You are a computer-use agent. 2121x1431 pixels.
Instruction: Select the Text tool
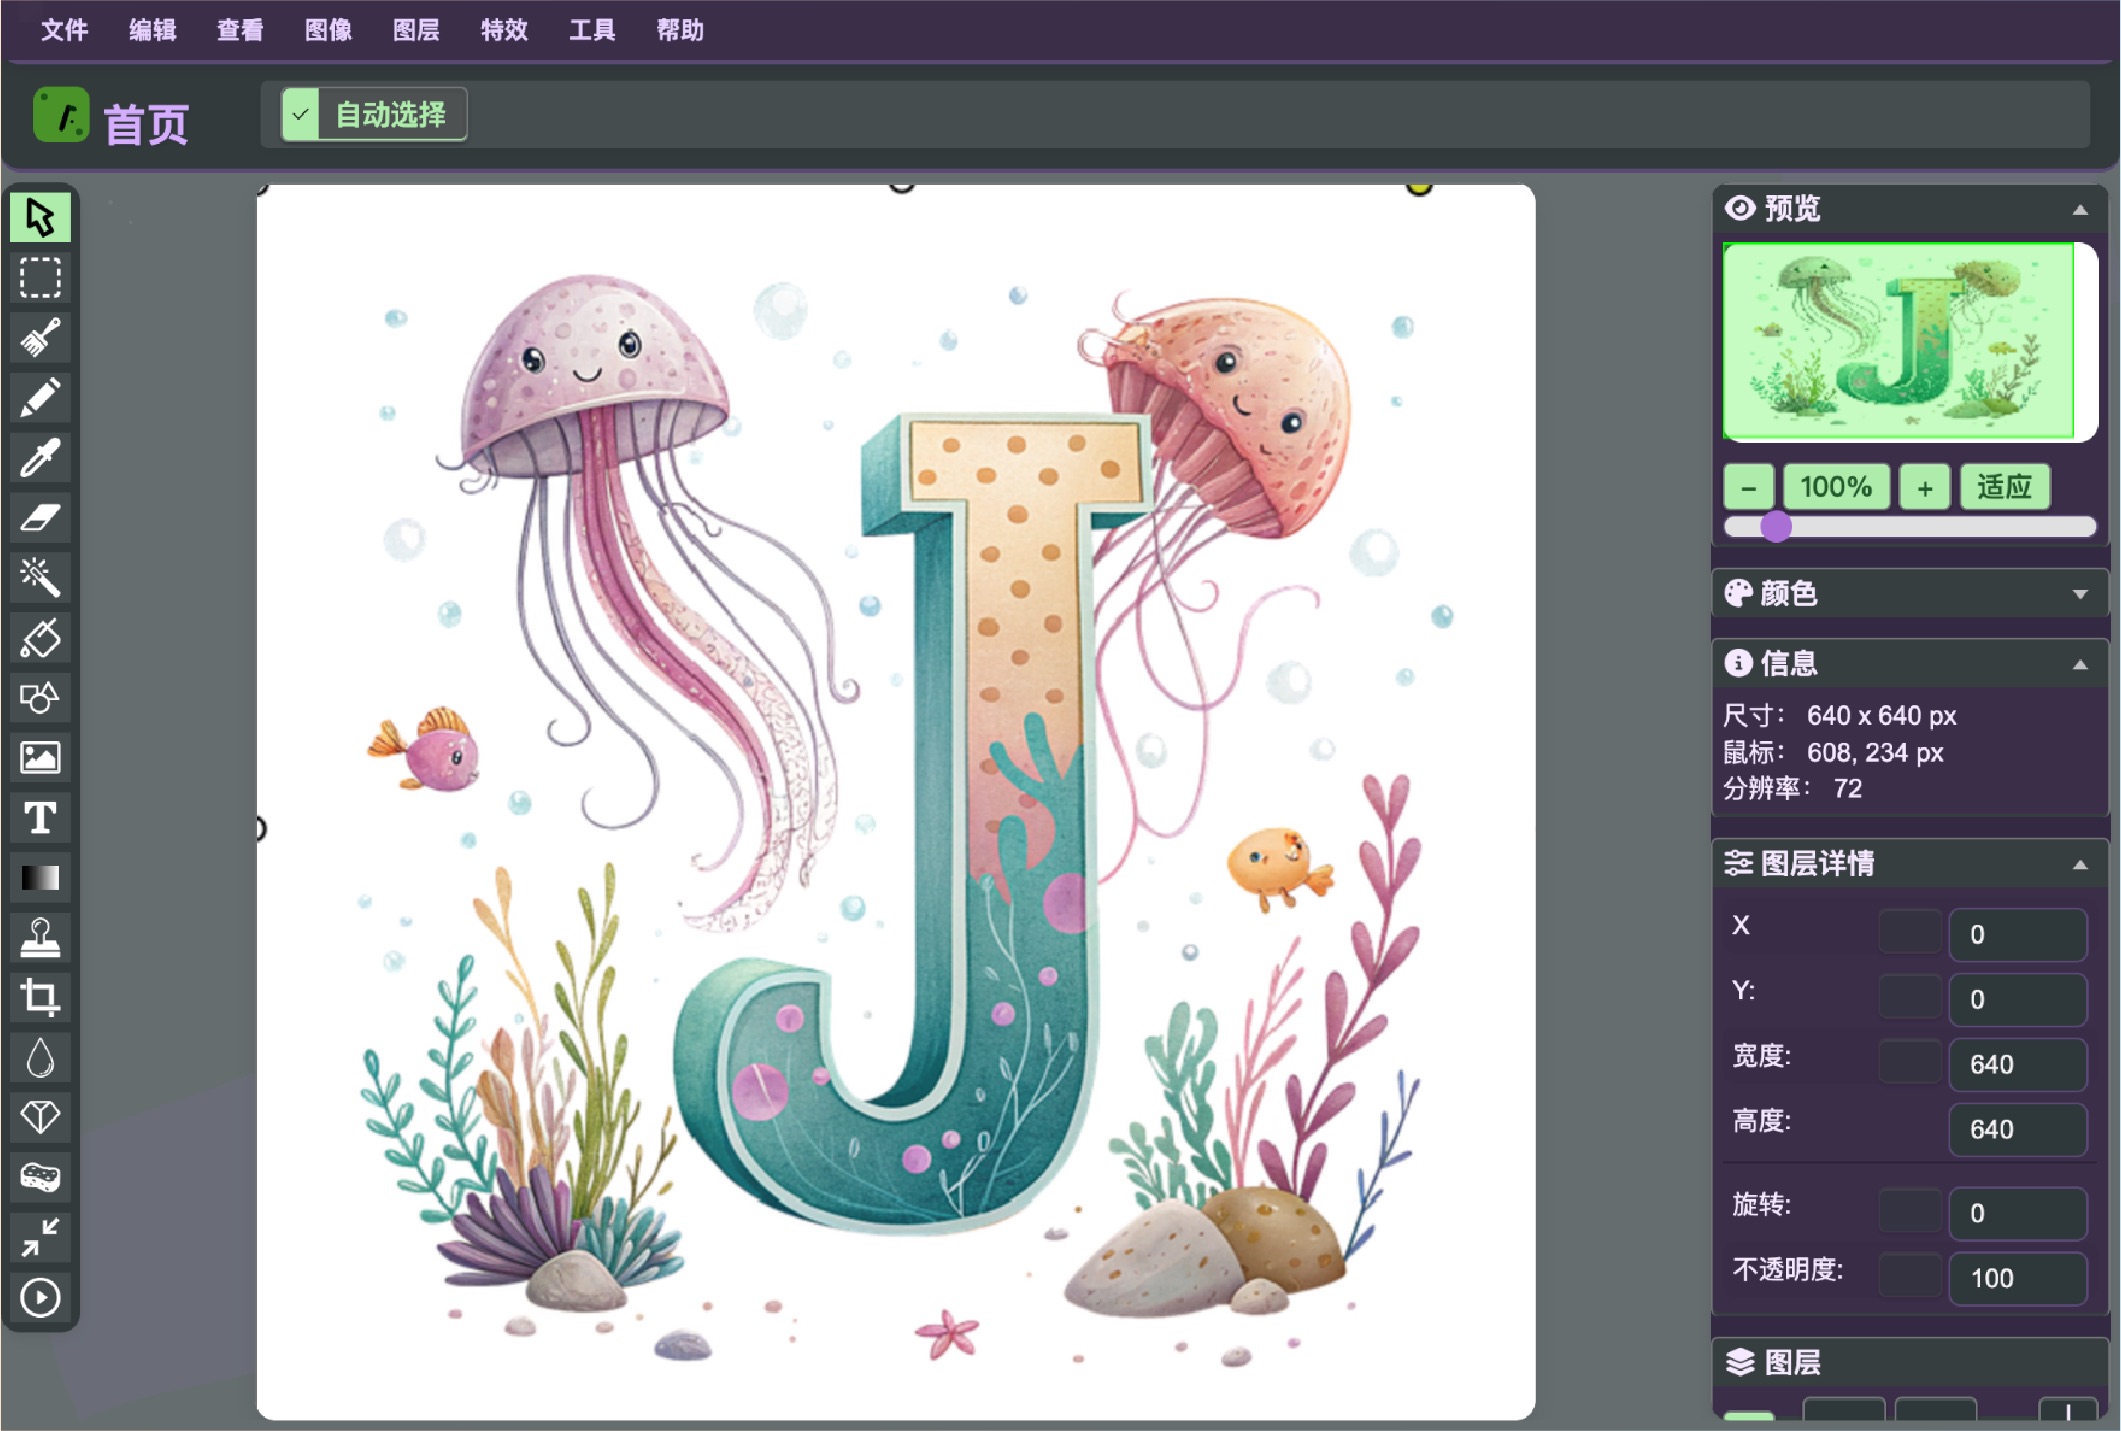click(40, 818)
